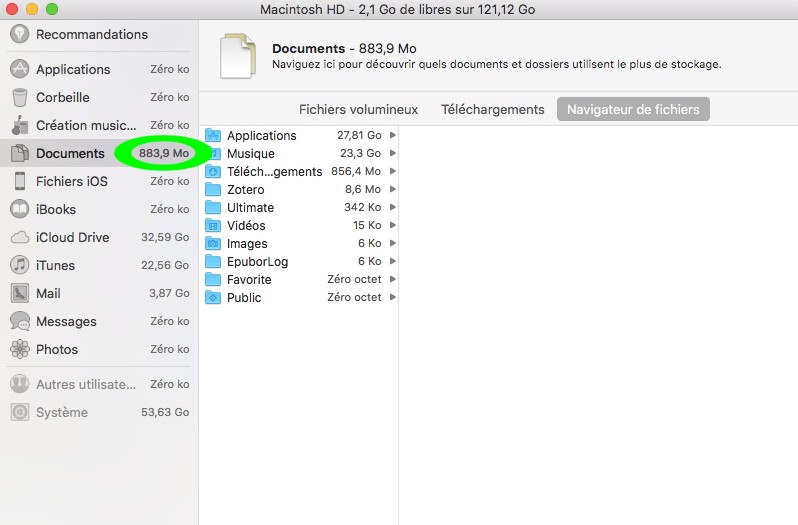This screenshot has width=798, height=525.
Task: Open Recommandations in the sidebar
Action: tap(92, 35)
